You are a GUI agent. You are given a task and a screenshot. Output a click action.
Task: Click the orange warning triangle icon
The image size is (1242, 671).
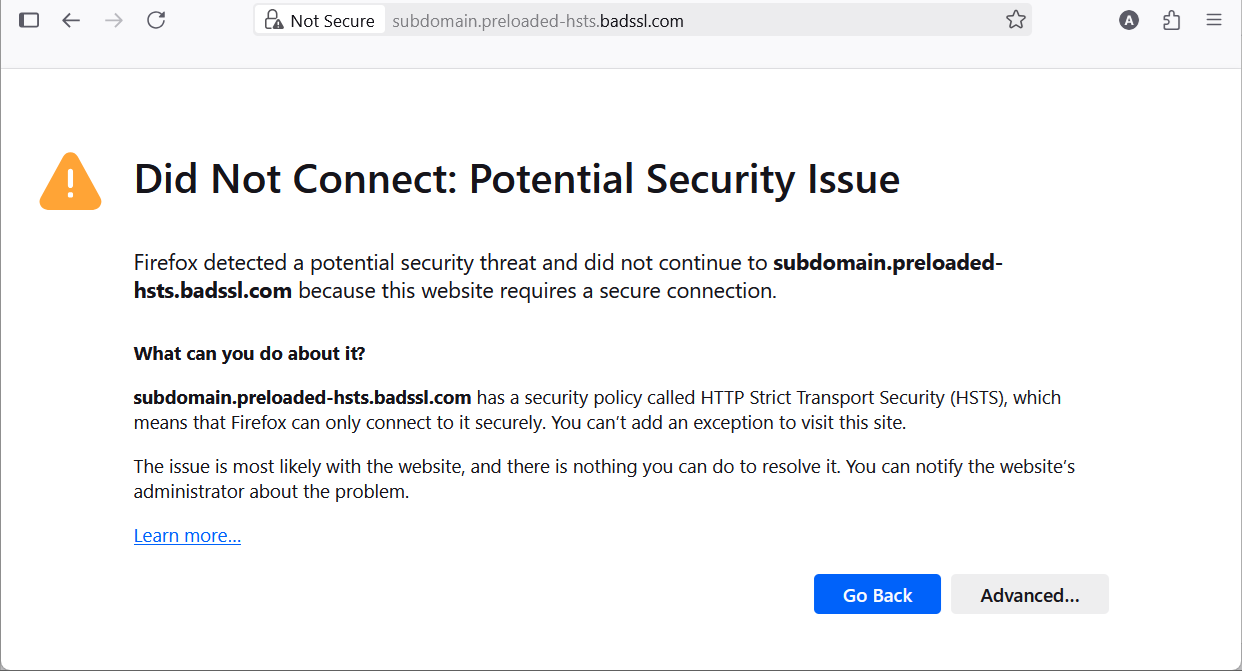tap(70, 182)
